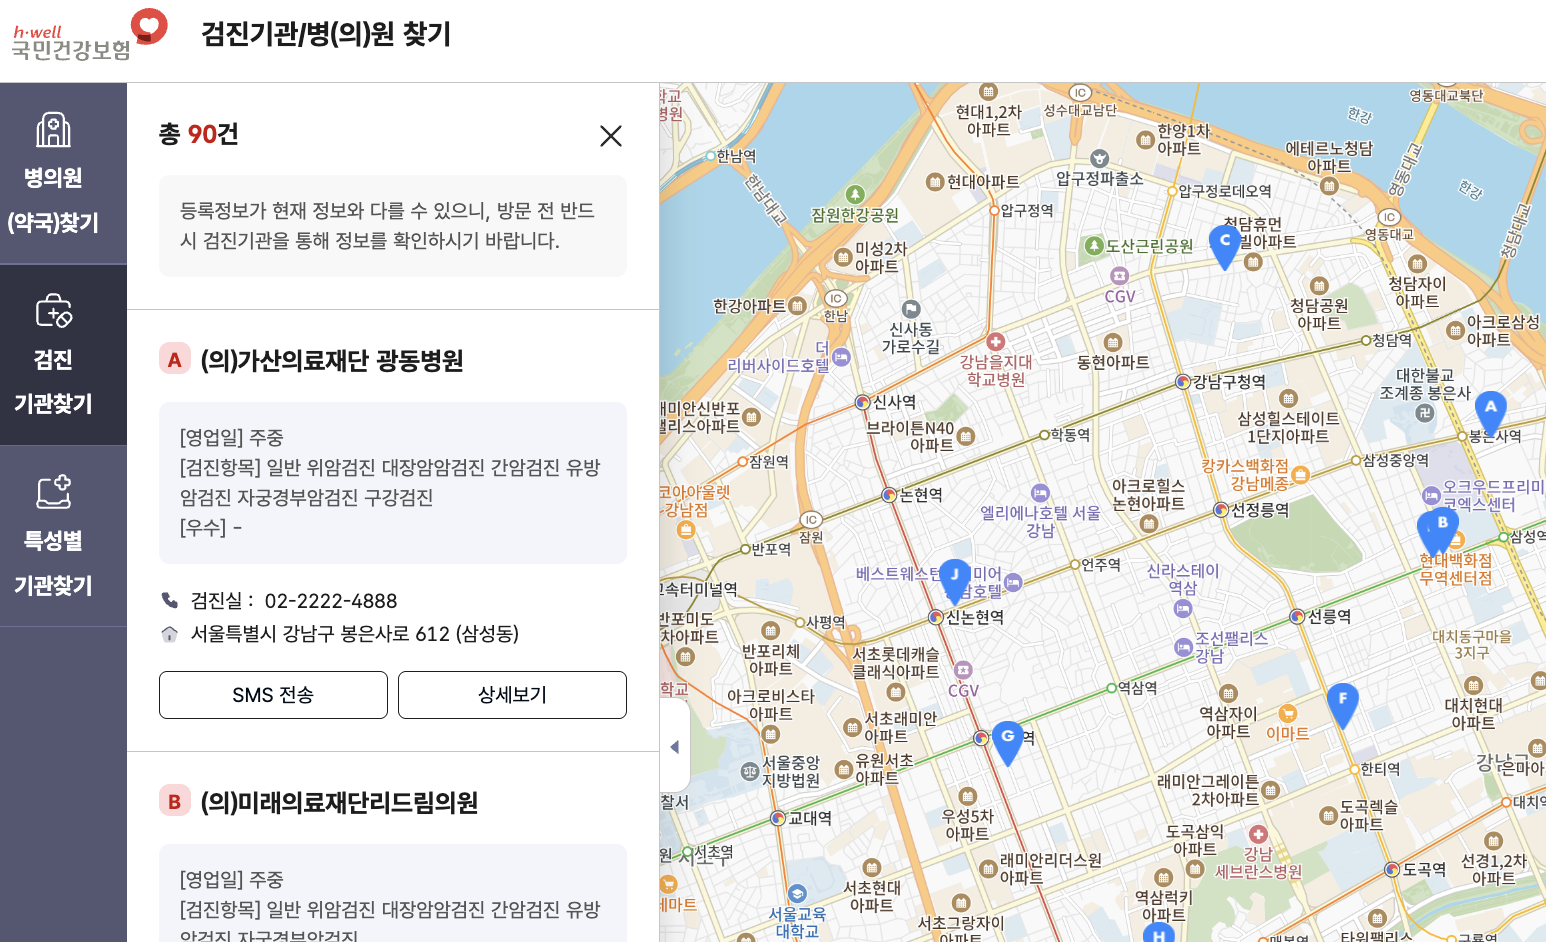Click the 압구정파출소 police icon
The image size is (1546, 942).
pyautogui.click(x=1099, y=158)
